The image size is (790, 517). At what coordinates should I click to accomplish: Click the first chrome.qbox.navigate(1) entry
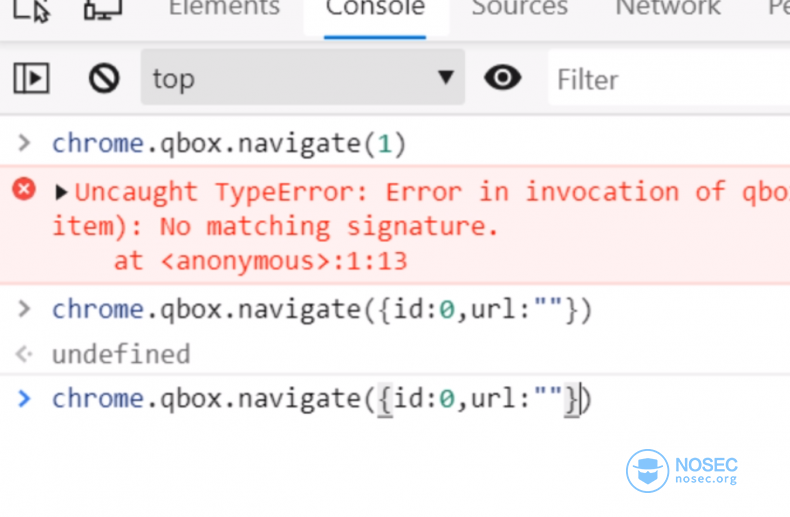click(x=229, y=144)
